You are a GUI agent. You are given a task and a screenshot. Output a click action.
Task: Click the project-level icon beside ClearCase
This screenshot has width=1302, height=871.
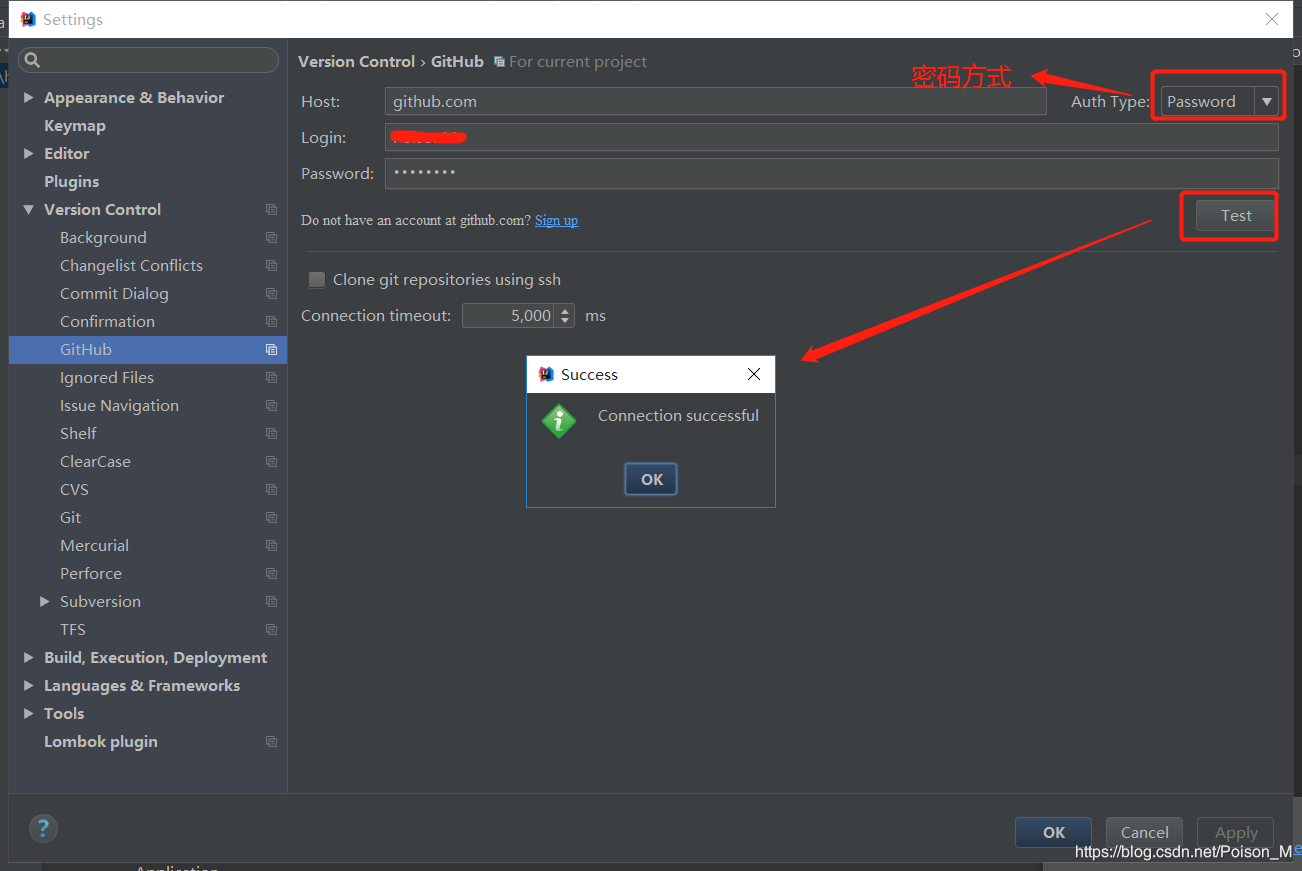tap(271, 462)
